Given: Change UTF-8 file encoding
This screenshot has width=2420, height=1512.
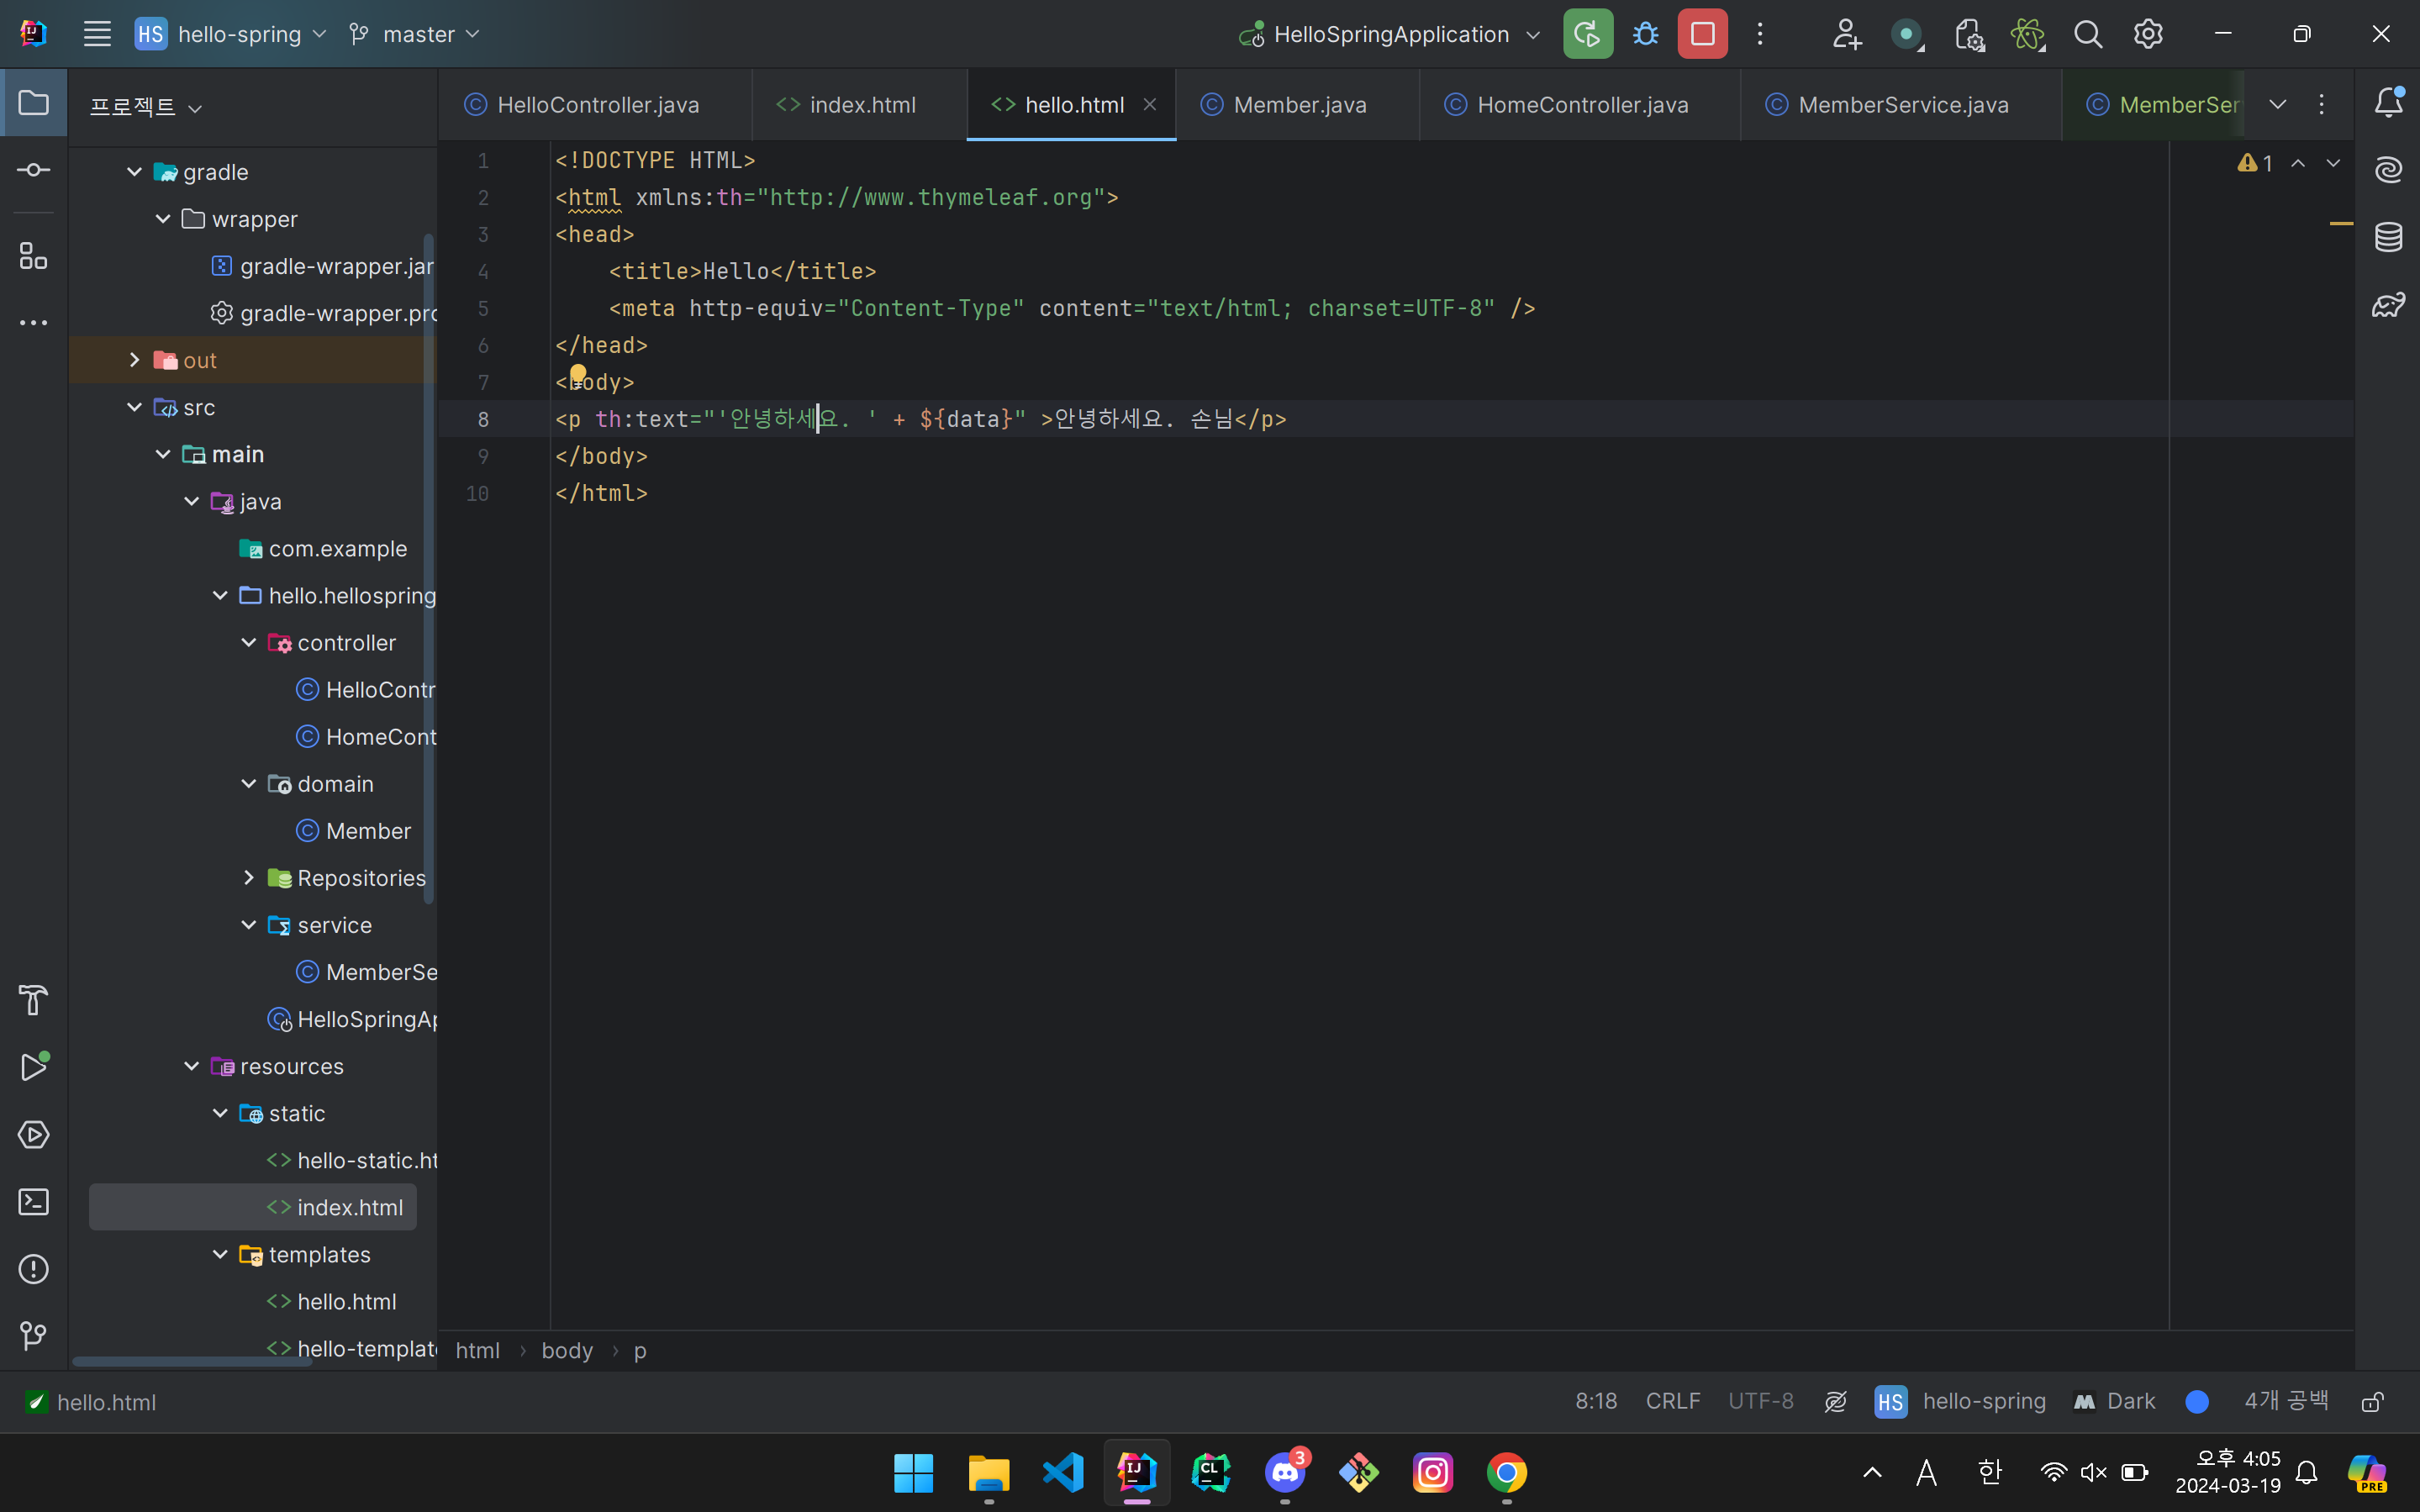Looking at the screenshot, I should point(1761,1402).
